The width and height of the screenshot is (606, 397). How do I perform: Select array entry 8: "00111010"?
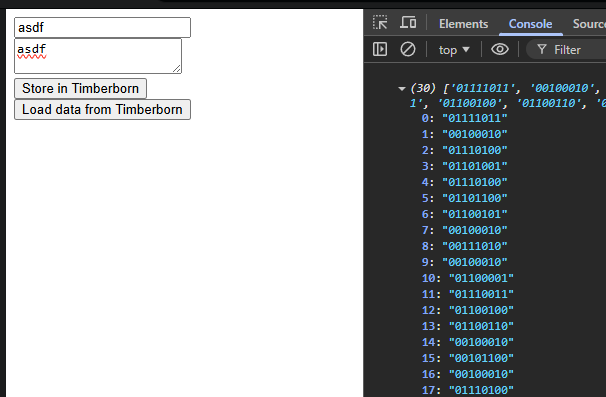(465, 246)
